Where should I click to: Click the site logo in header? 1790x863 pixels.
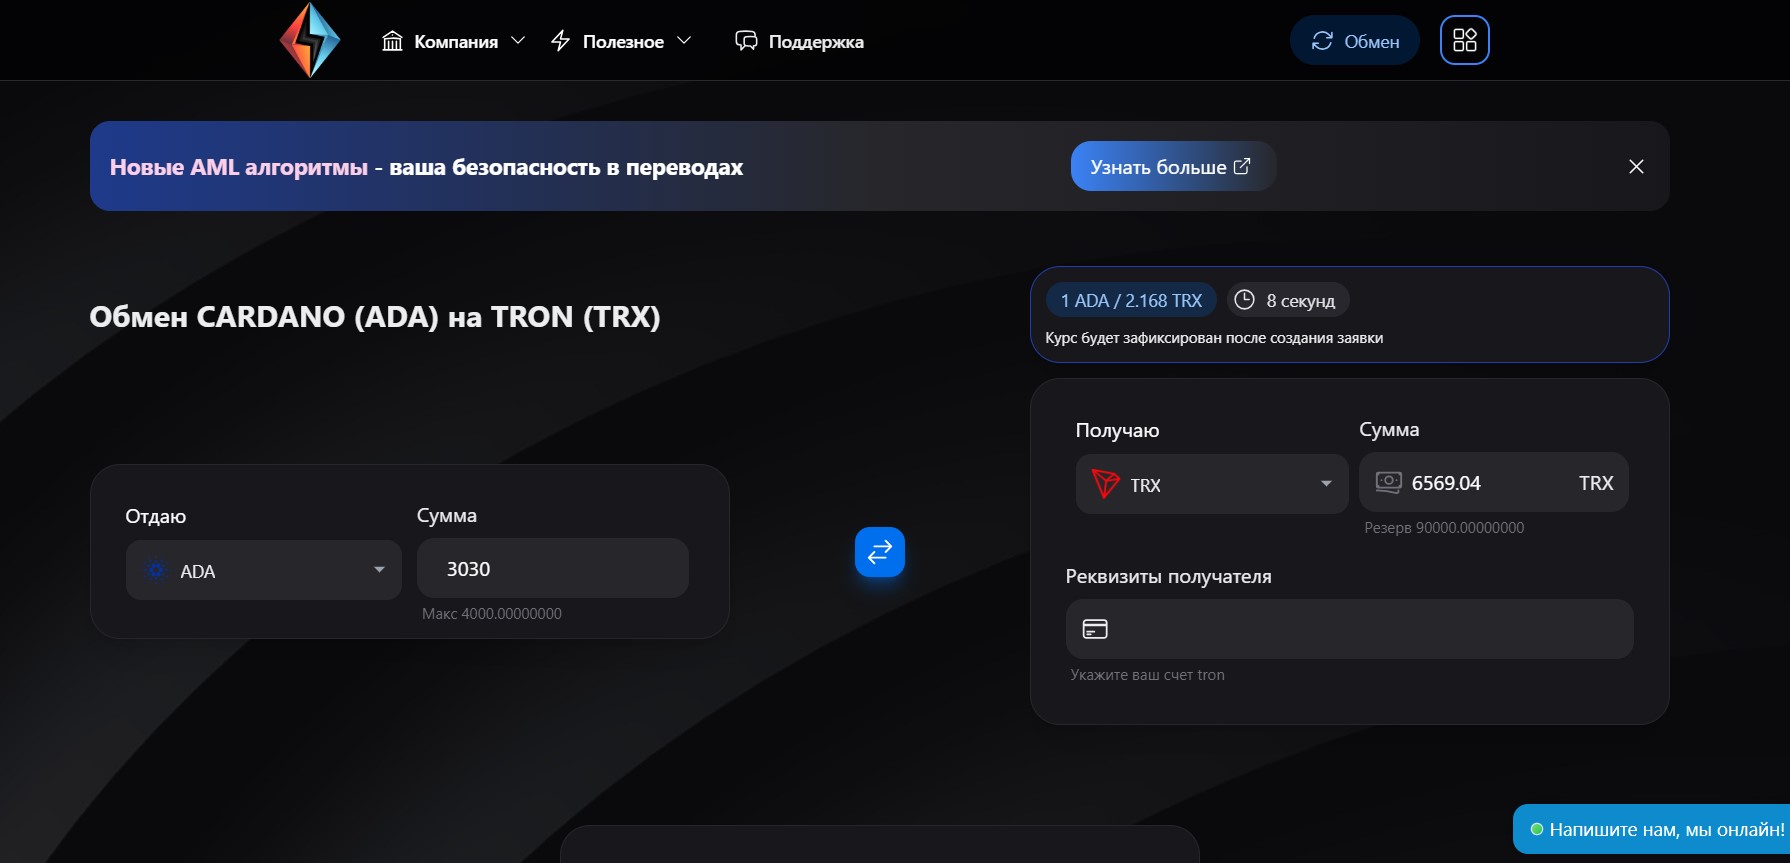click(x=310, y=40)
